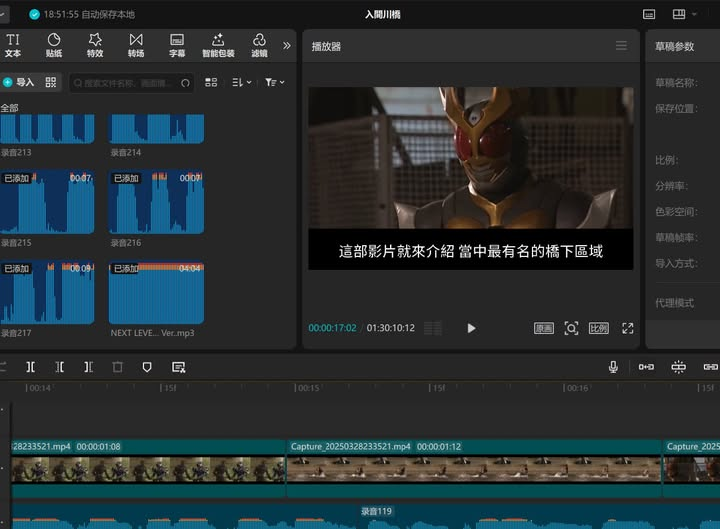The height and width of the screenshot is (529, 720).
Task: Switch media view layout icon
Action: 211,82
